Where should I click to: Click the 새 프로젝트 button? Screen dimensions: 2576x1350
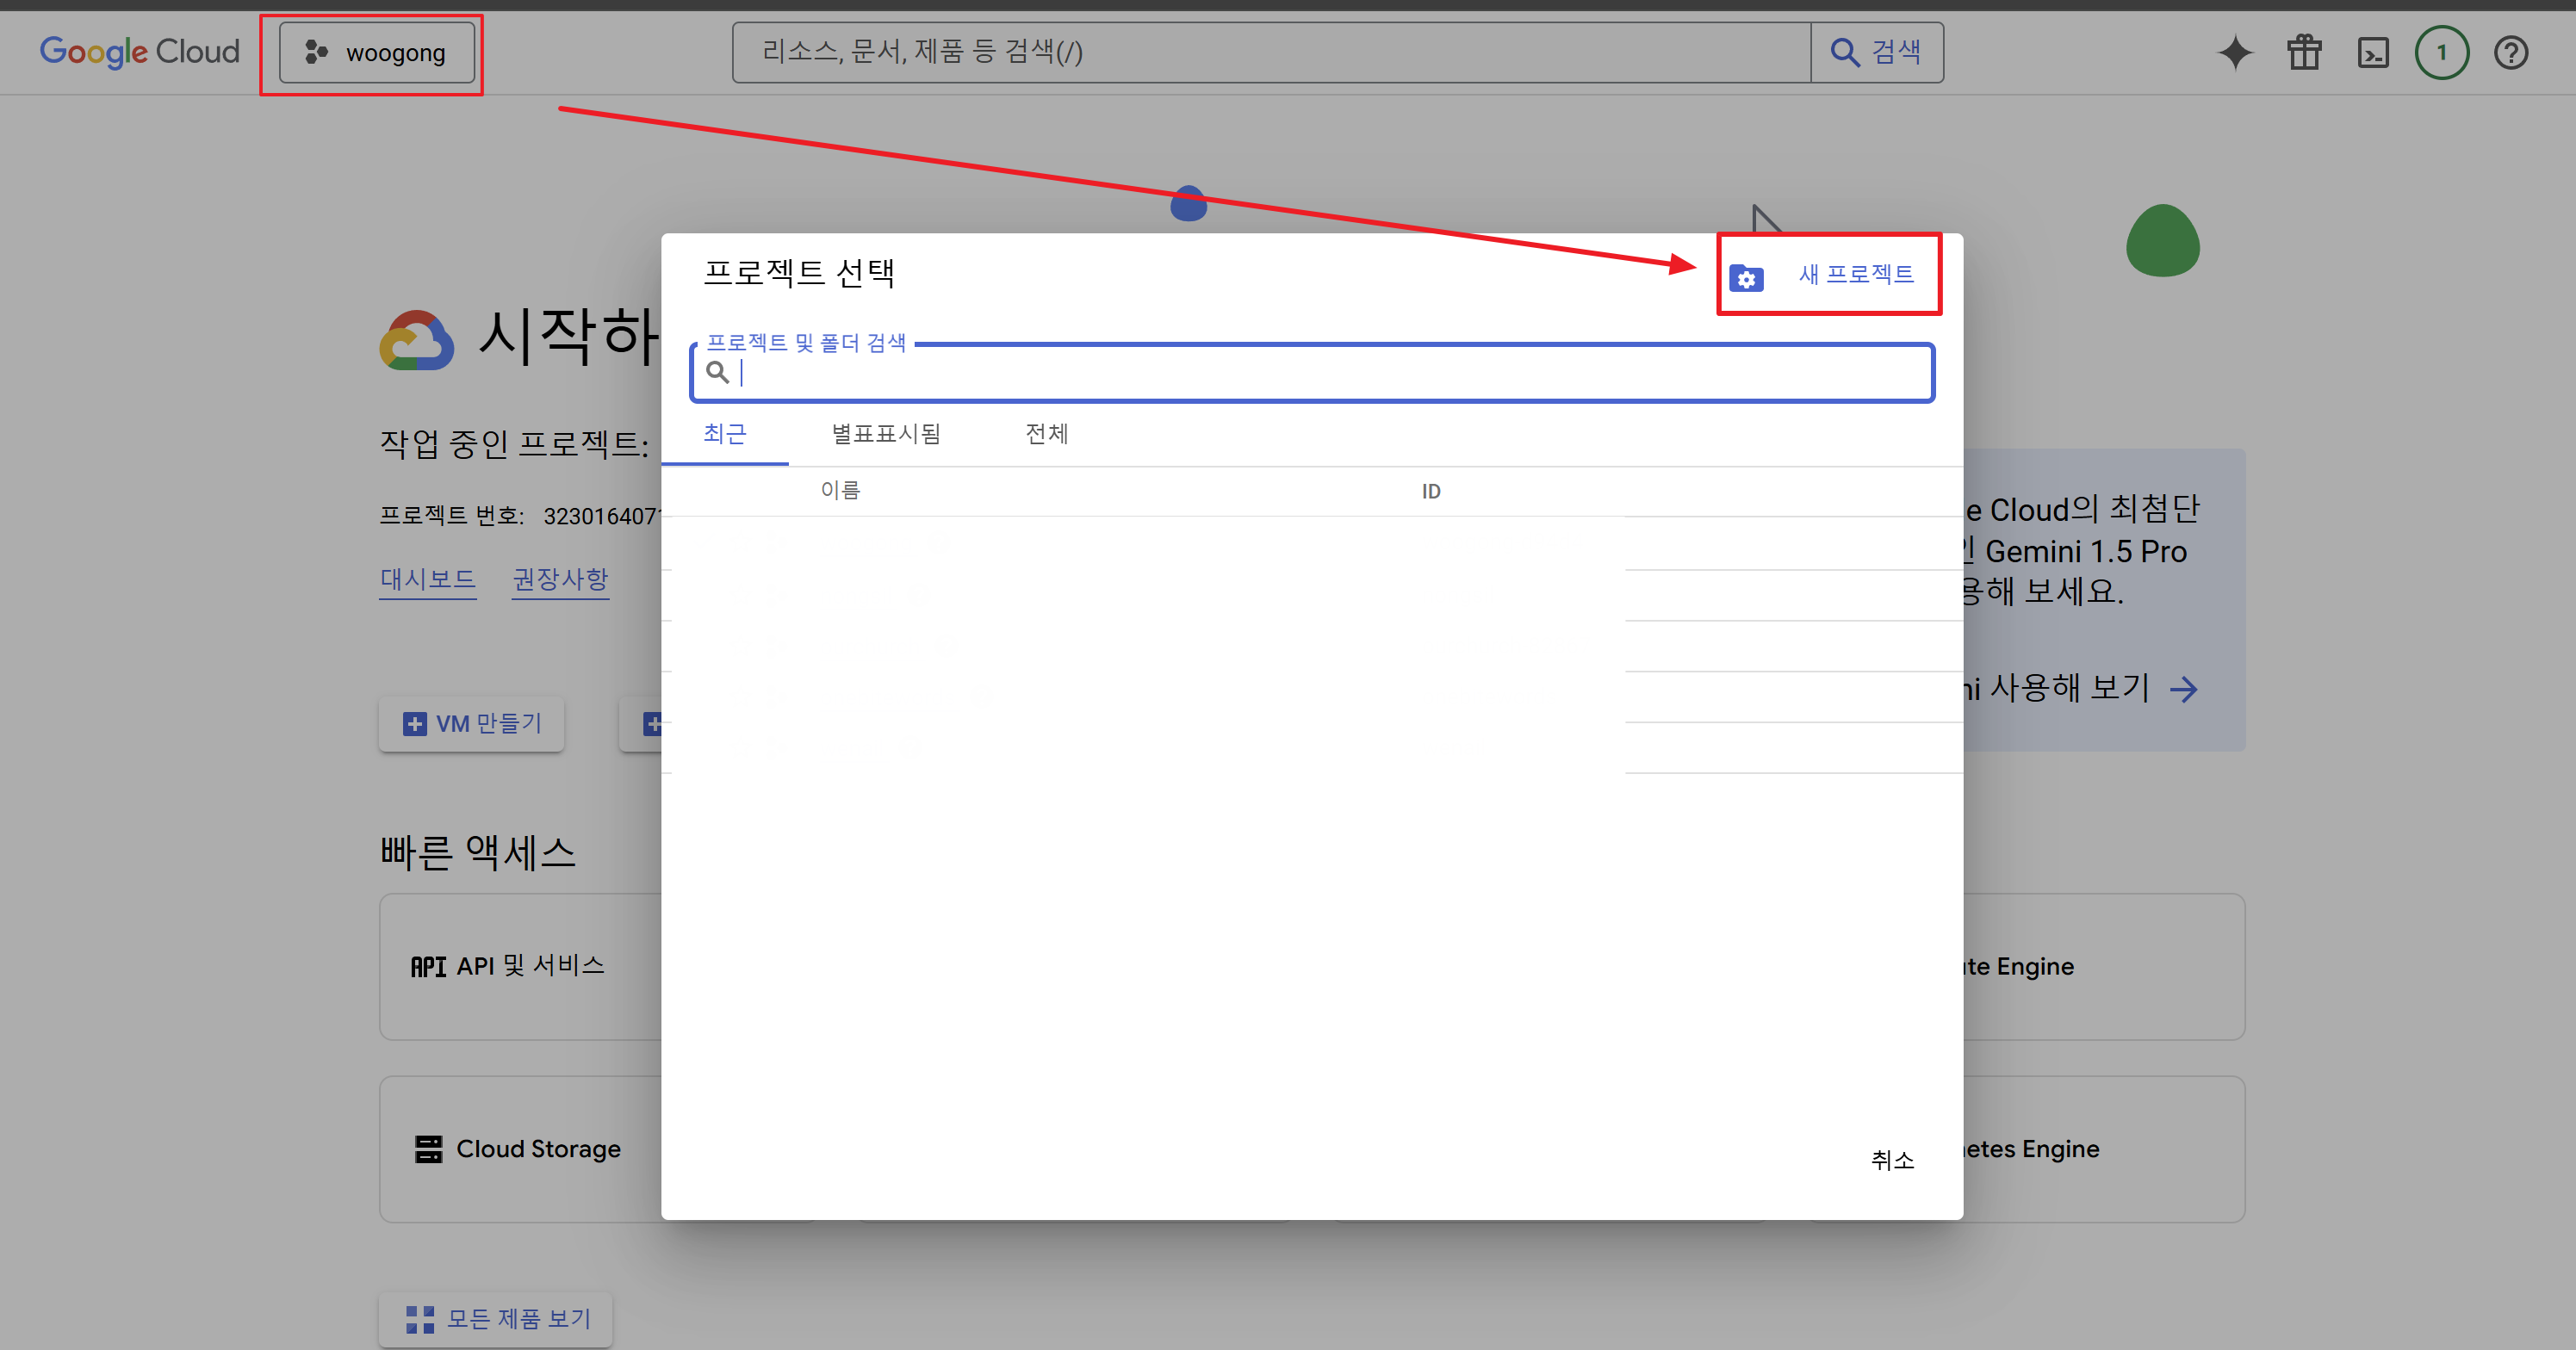pyautogui.click(x=1855, y=274)
